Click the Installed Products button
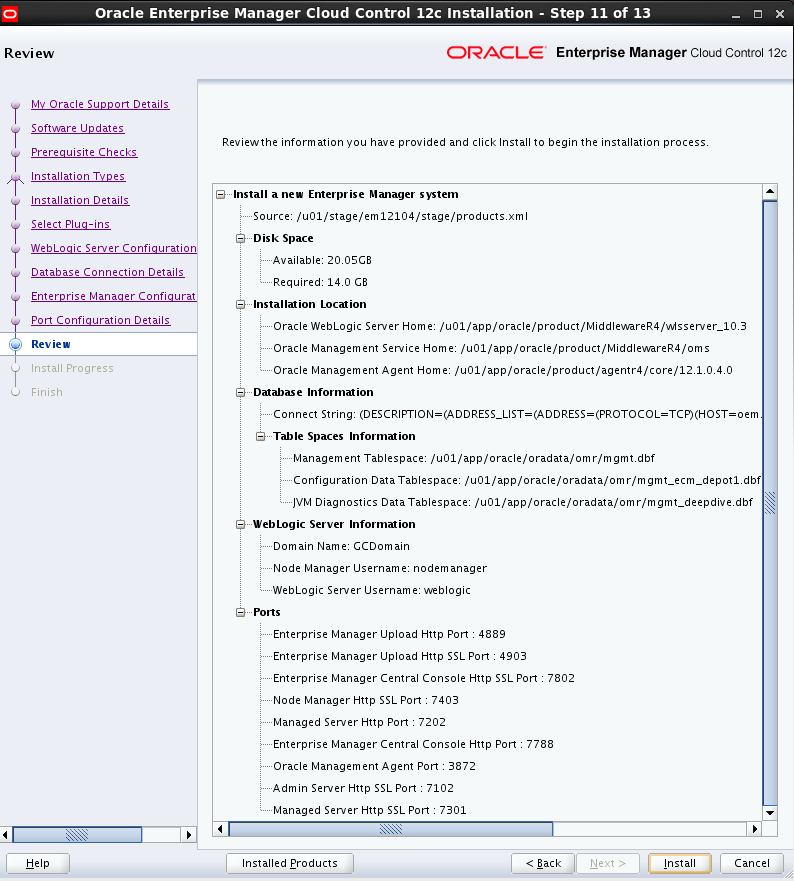Viewport: 794px width, 881px height. click(289, 864)
